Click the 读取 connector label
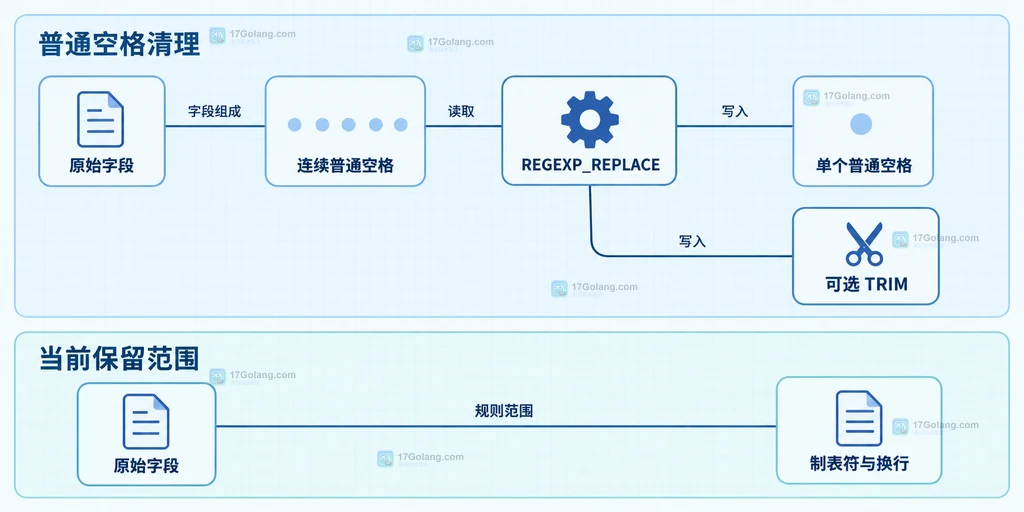This screenshot has width=1024, height=512. 461,111
